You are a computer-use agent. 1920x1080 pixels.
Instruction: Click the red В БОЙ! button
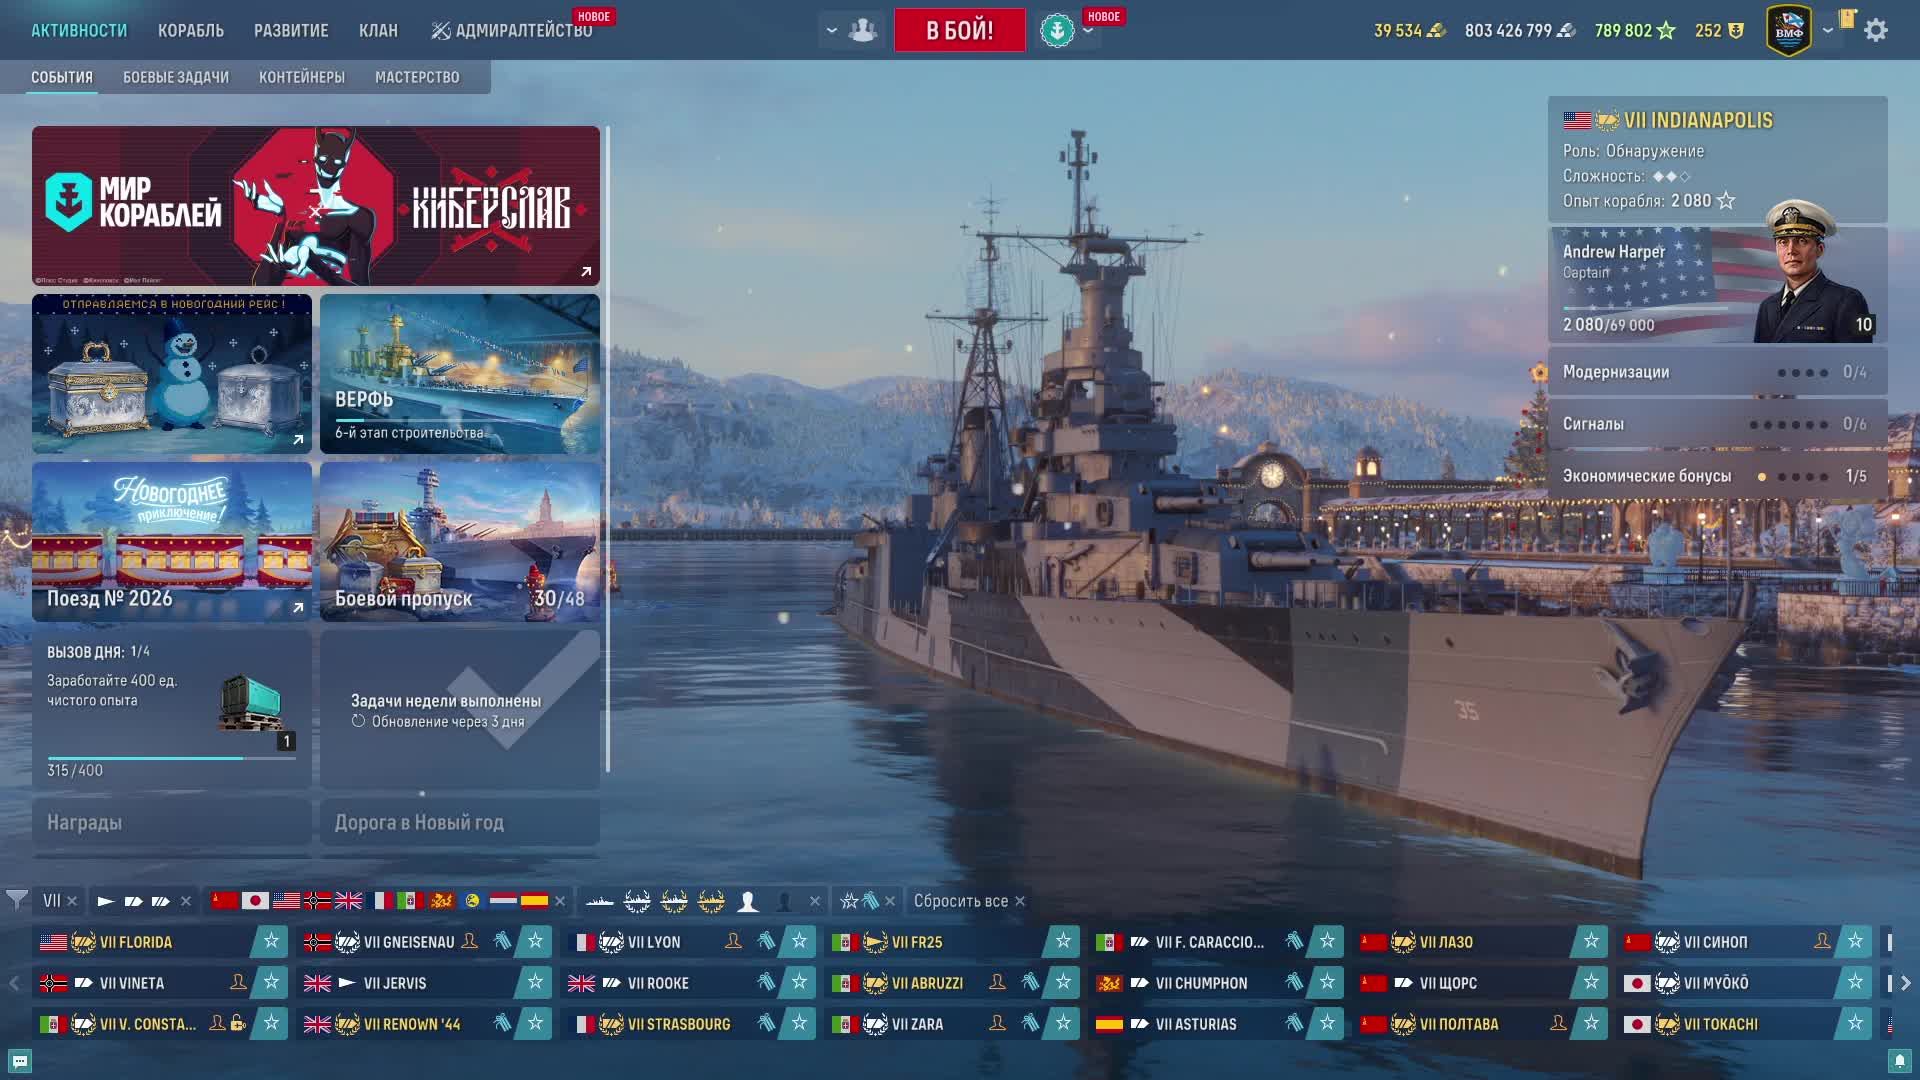(x=960, y=30)
